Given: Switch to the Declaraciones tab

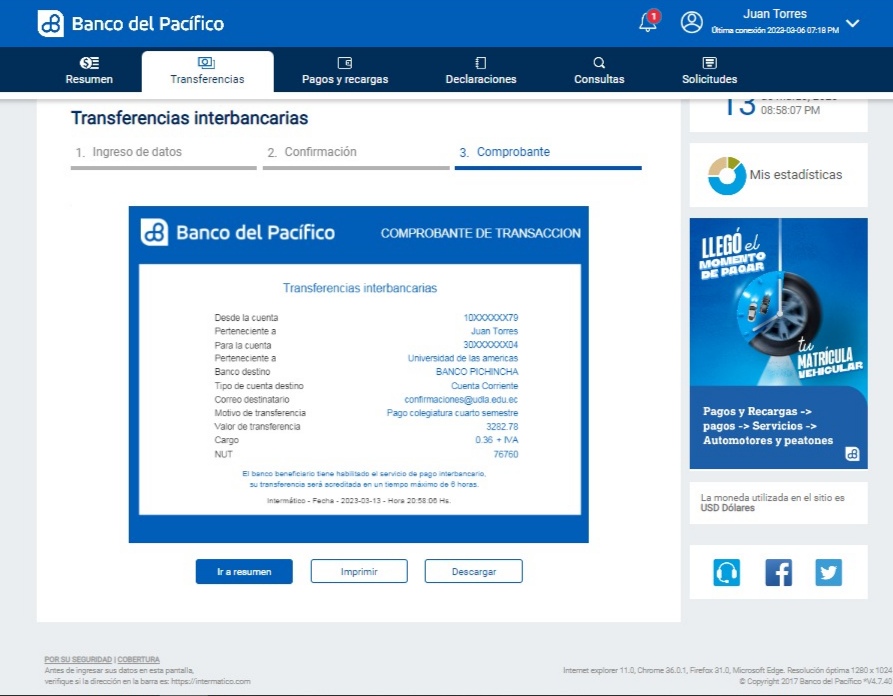Looking at the screenshot, I should [481, 71].
